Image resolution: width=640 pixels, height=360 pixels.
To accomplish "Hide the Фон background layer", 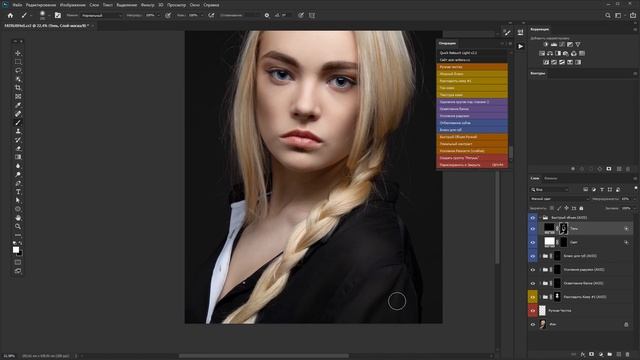I will (x=533, y=324).
